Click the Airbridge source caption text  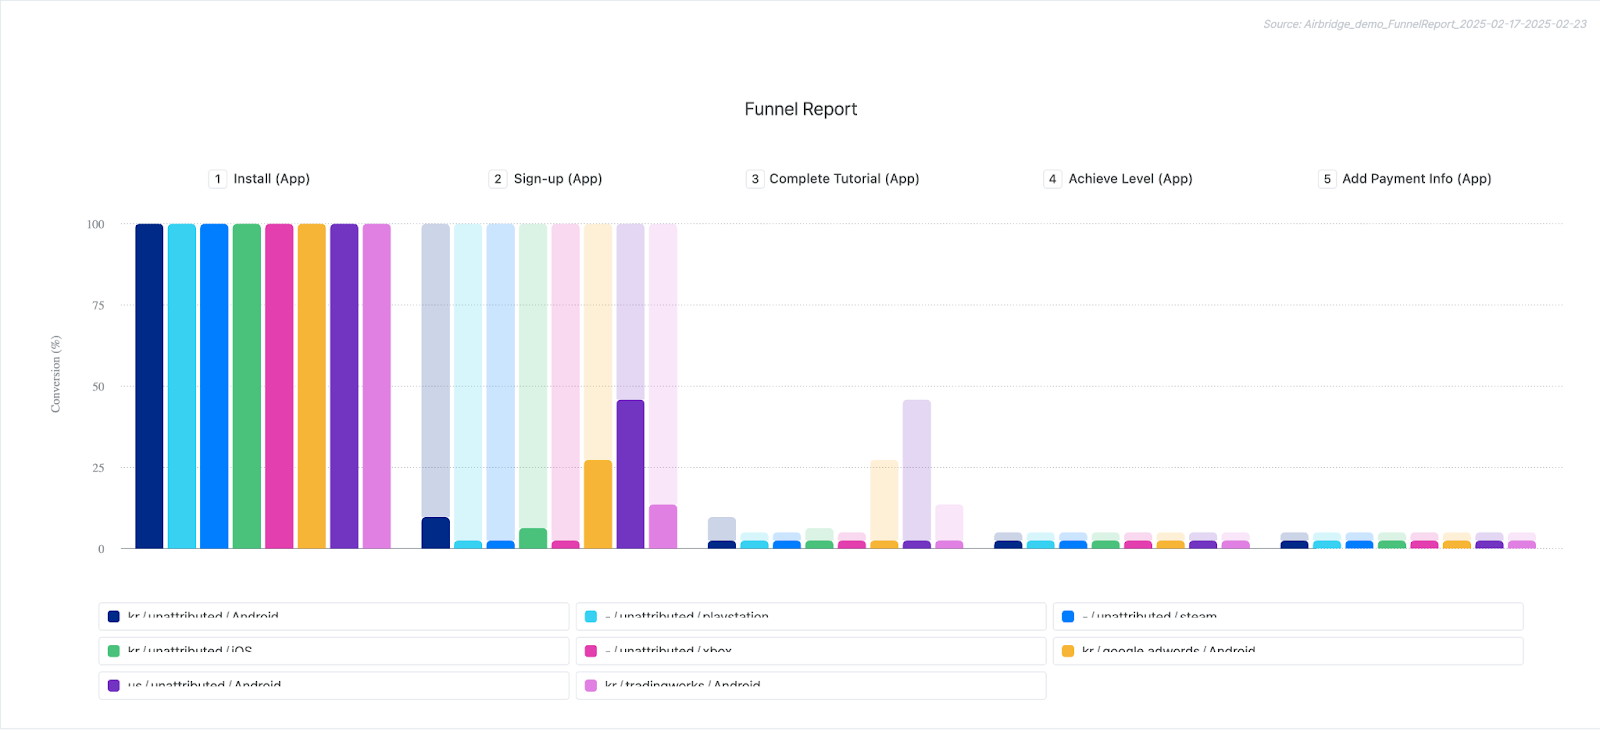[x=1424, y=24]
